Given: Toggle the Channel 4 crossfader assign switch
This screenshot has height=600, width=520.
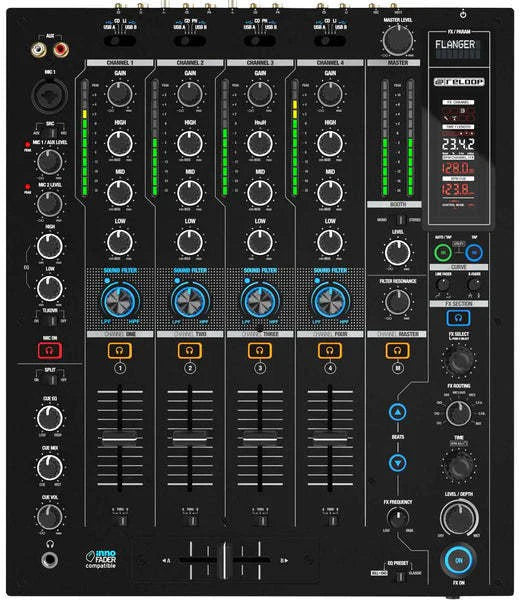Looking at the screenshot, I should (x=331, y=520).
